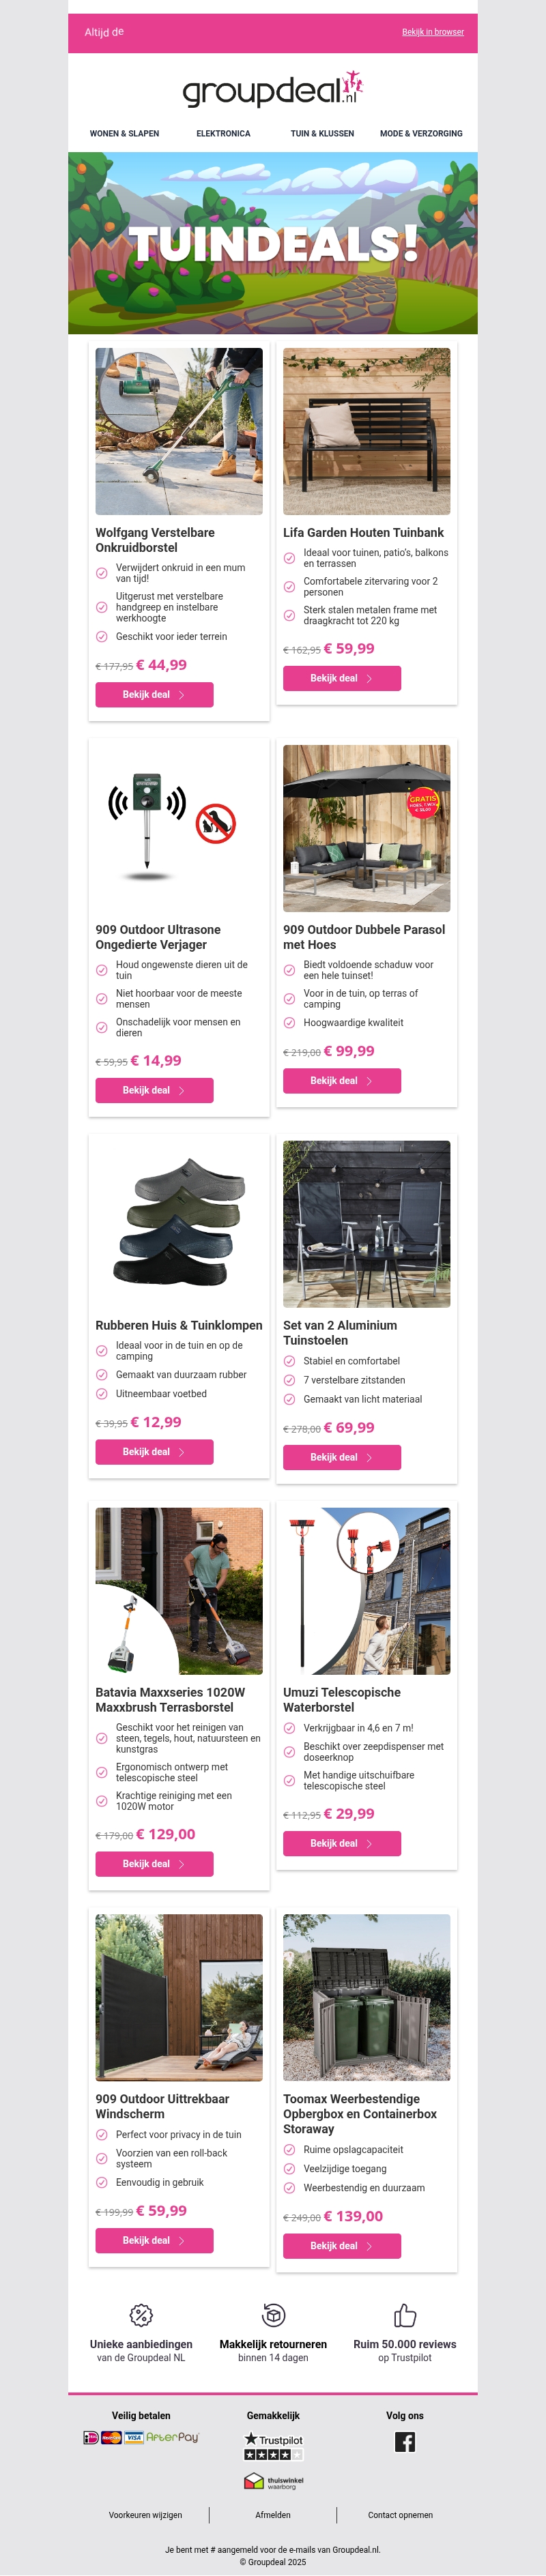Click the AfterPay payment logo
This screenshot has width=546, height=2576.
point(172,2437)
